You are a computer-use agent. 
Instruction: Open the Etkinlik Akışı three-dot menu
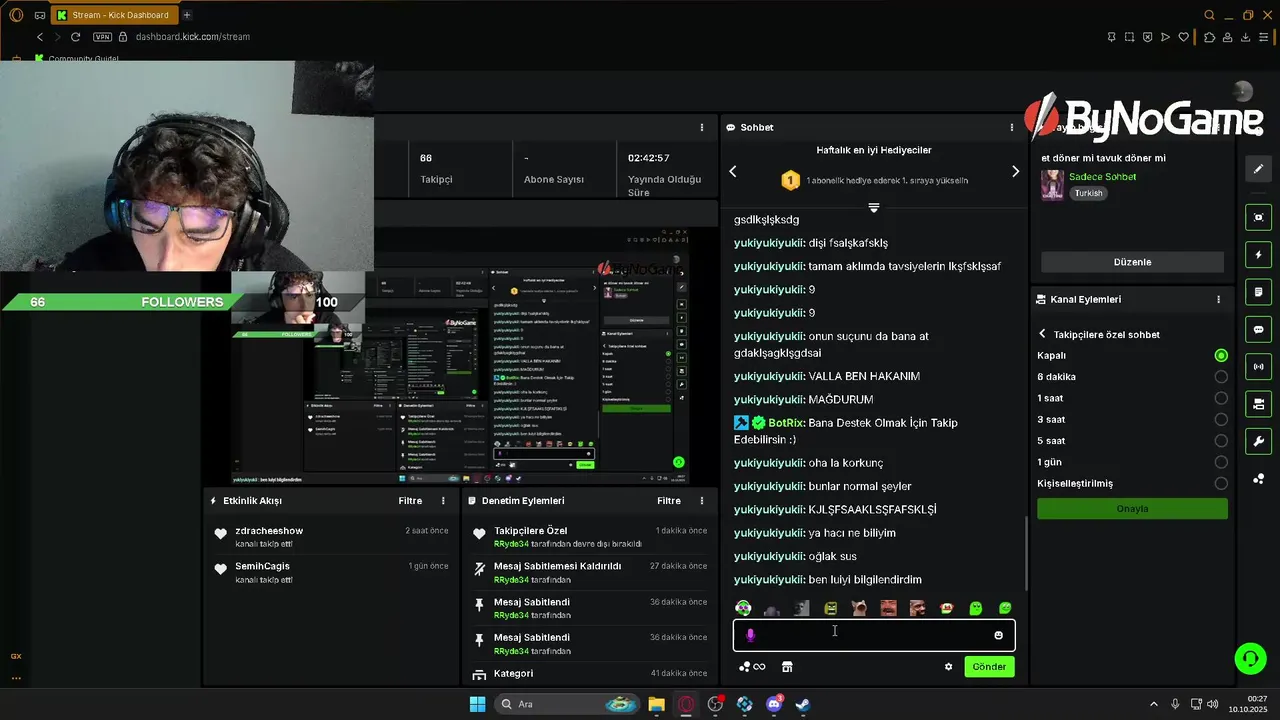point(444,501)
